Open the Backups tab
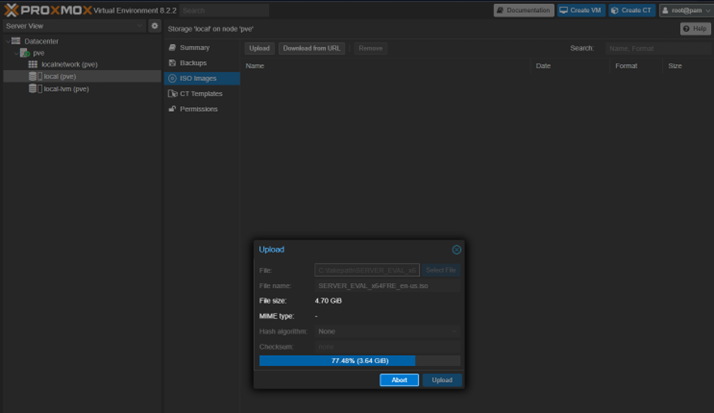714x413 pixels. pyautogui.click(x=202, y=63)
